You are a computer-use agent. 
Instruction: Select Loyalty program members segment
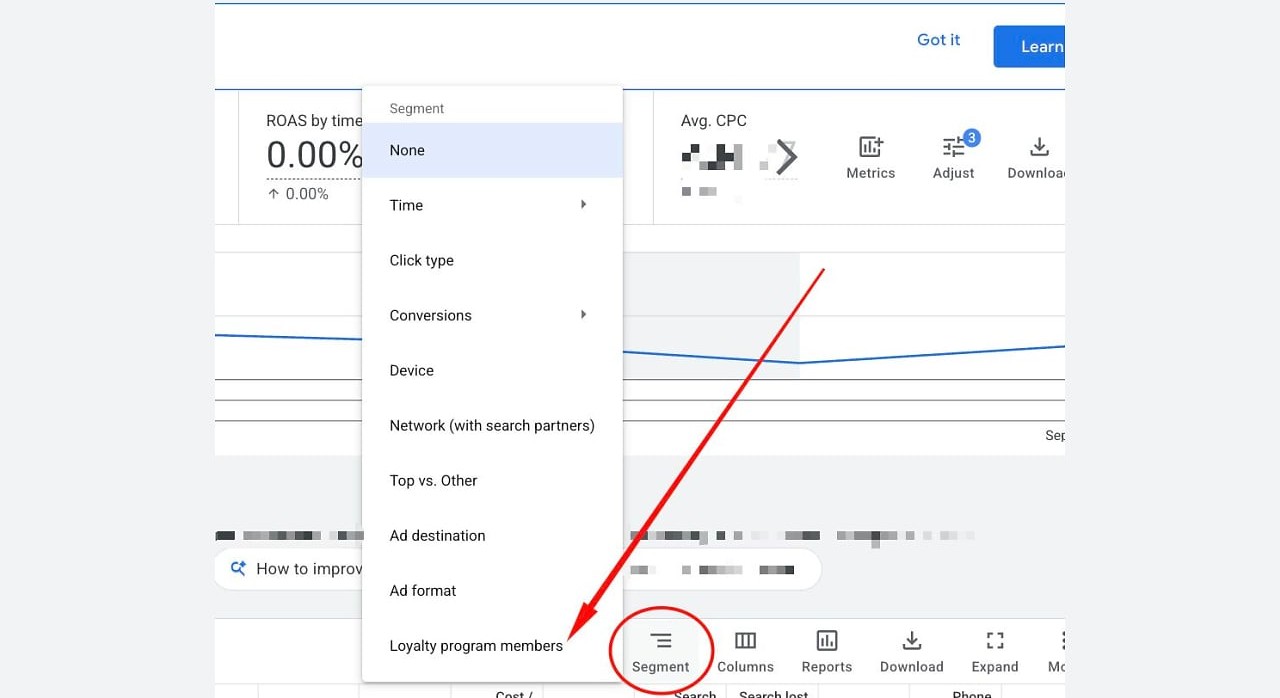[492, 645]
